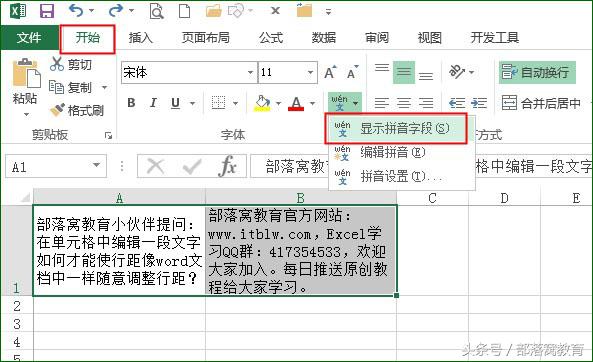
Task: Toggle 自动换行 wrap text
Action: point(537,72)
